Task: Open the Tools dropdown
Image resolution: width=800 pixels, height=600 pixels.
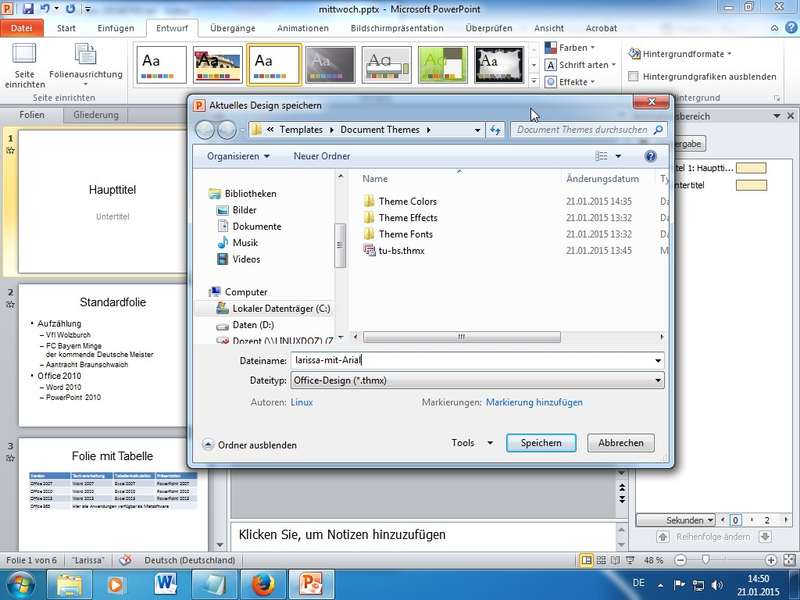Action: (472, 442)
